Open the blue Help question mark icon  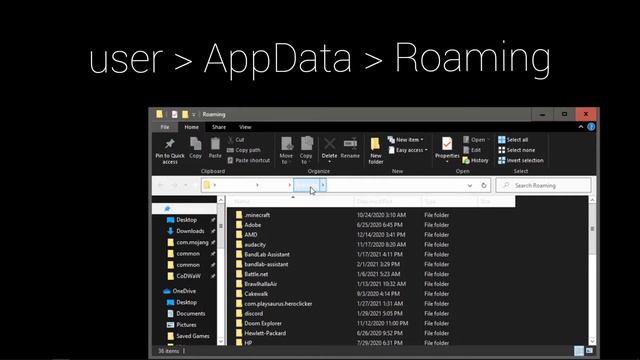(x=591, y=127)
